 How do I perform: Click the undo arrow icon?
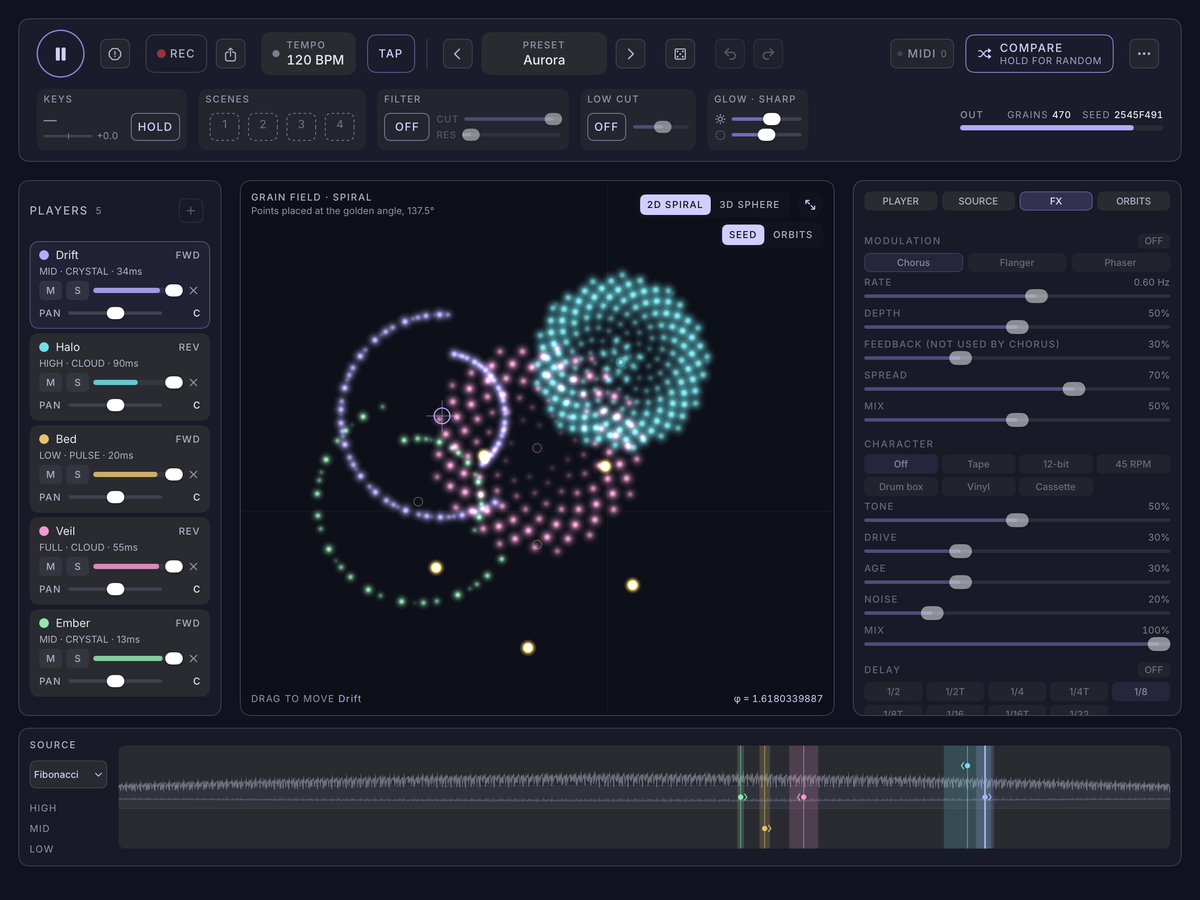[730, 54]
